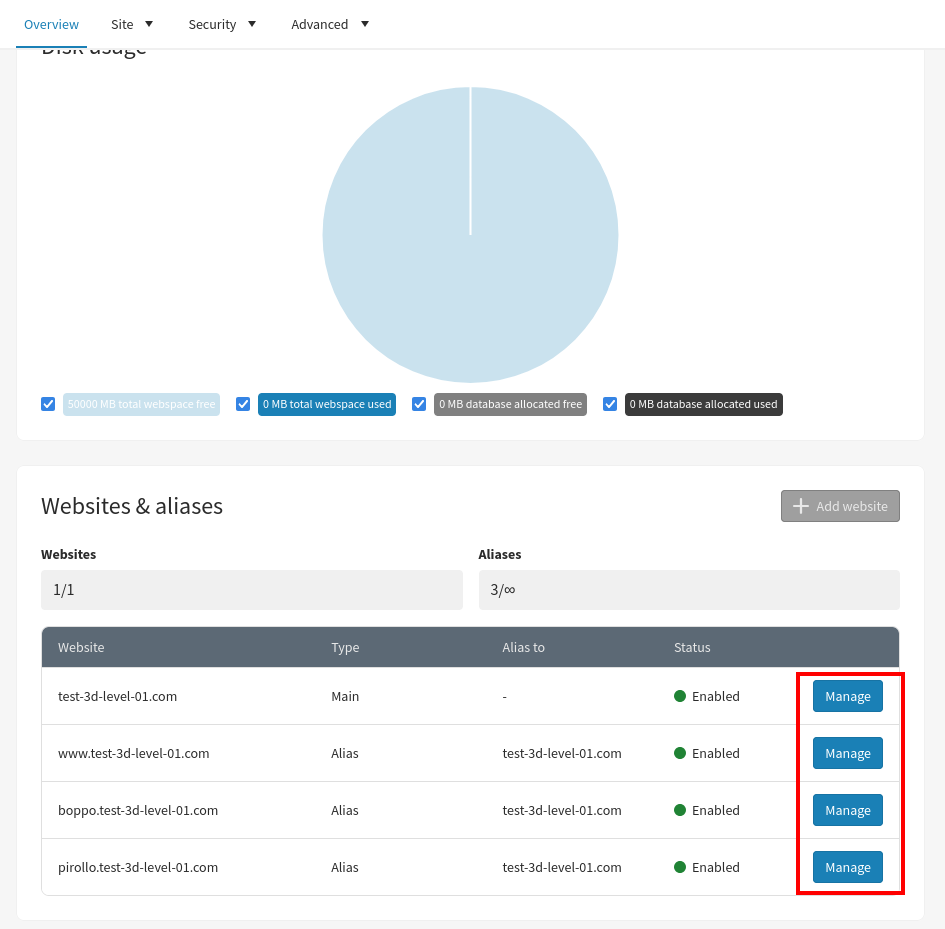Manage the main test-3d-level-01.com website
Image resolution: width=945 pixels, height=929 pixels.
coord(847,696)
